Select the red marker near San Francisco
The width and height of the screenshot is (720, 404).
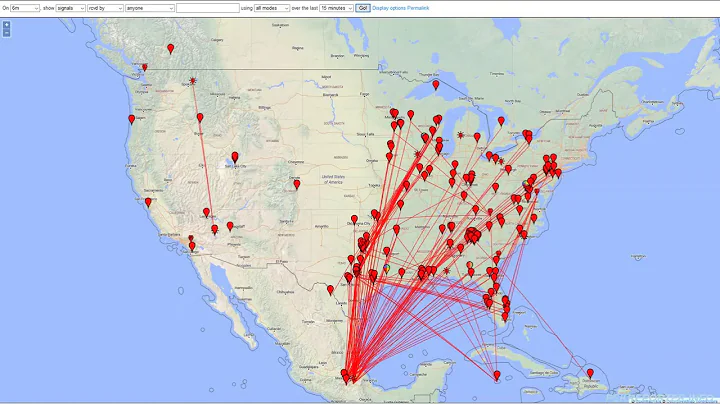[148, 202]
